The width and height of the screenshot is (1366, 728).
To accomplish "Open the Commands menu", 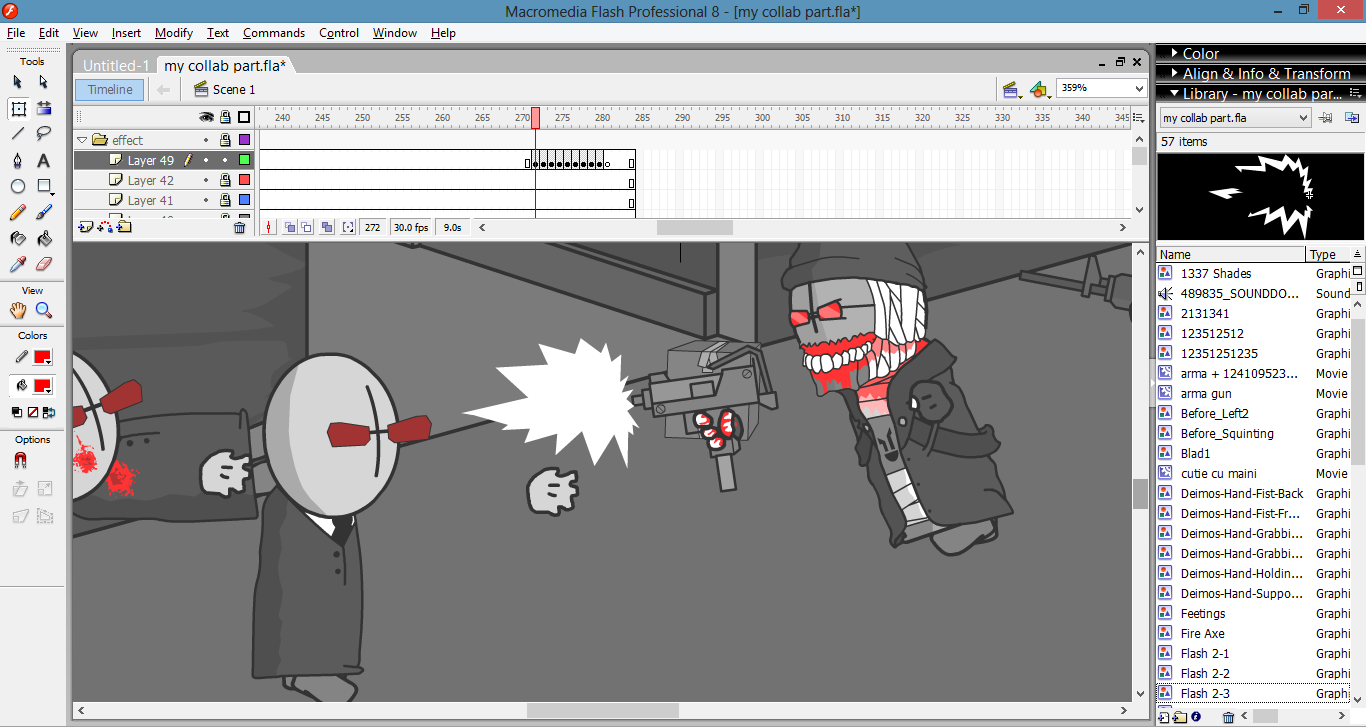I will 274,33.
